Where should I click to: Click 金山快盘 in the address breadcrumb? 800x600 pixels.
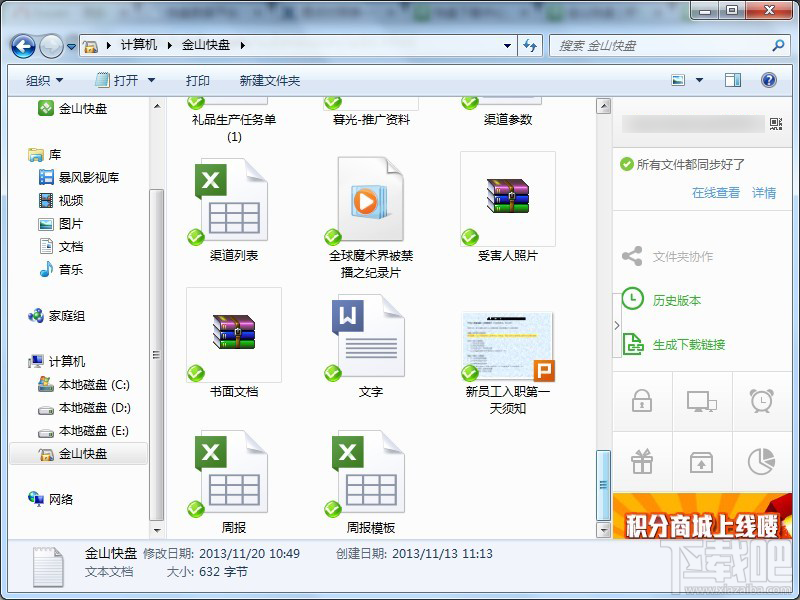click(206, 45)
